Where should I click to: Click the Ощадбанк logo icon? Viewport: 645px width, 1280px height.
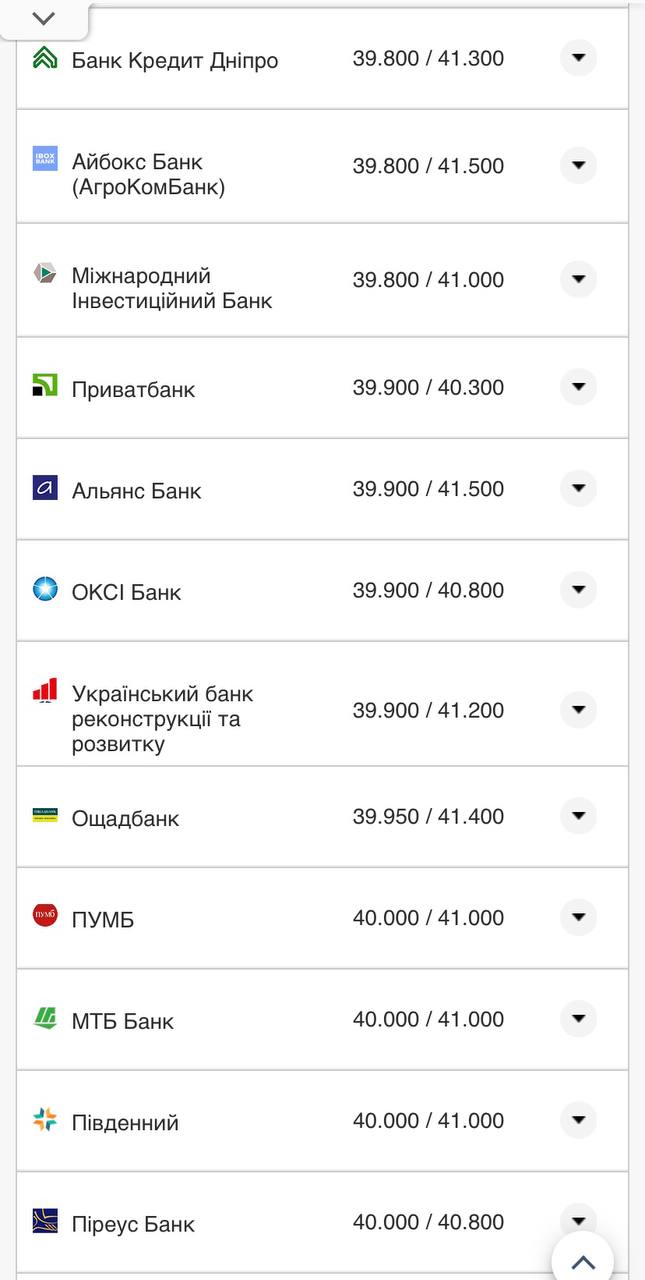point(45,815)
